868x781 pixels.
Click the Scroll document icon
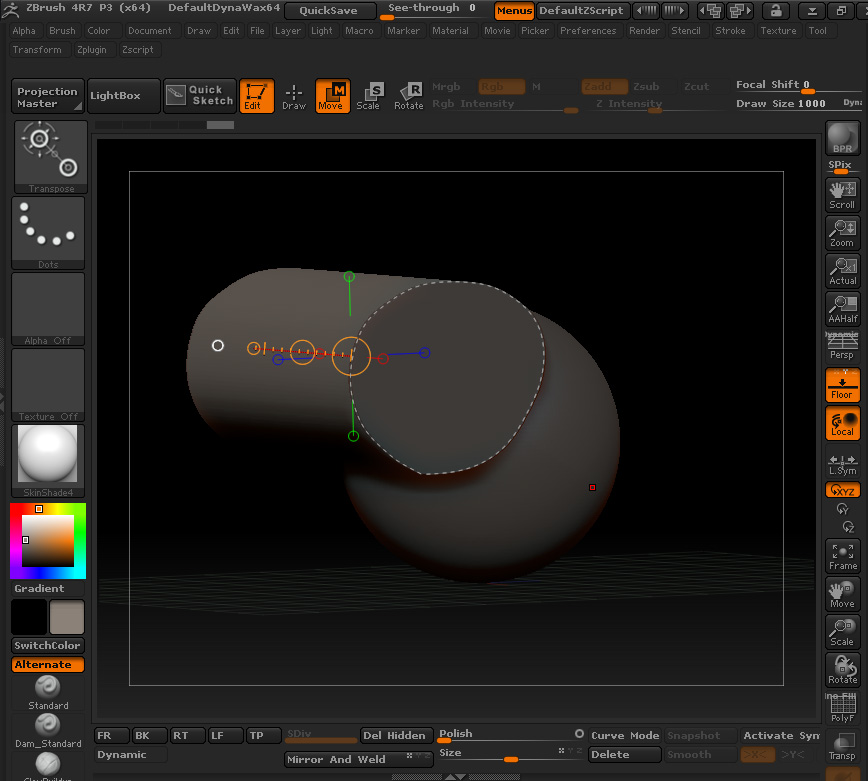tap(843, 195)
